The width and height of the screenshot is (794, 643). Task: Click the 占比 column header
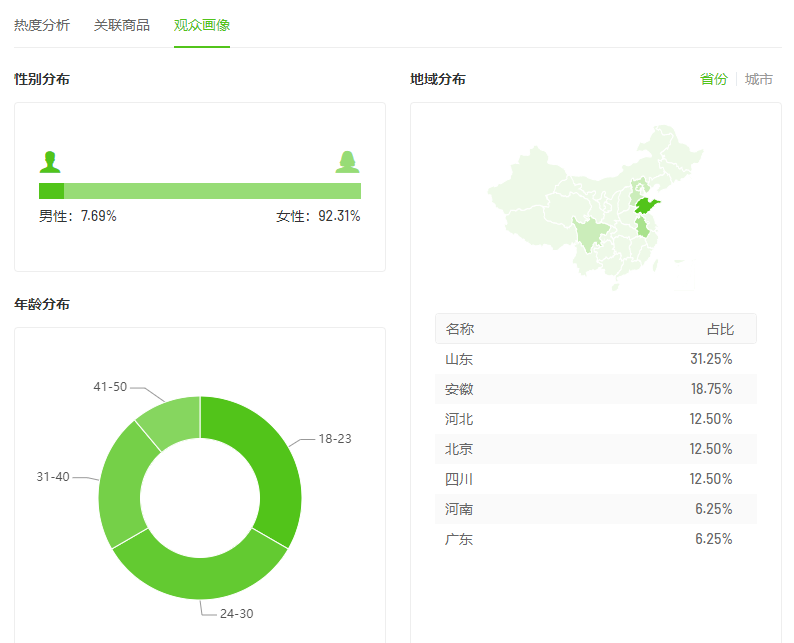pyautogui.click(x=720, y=329)
